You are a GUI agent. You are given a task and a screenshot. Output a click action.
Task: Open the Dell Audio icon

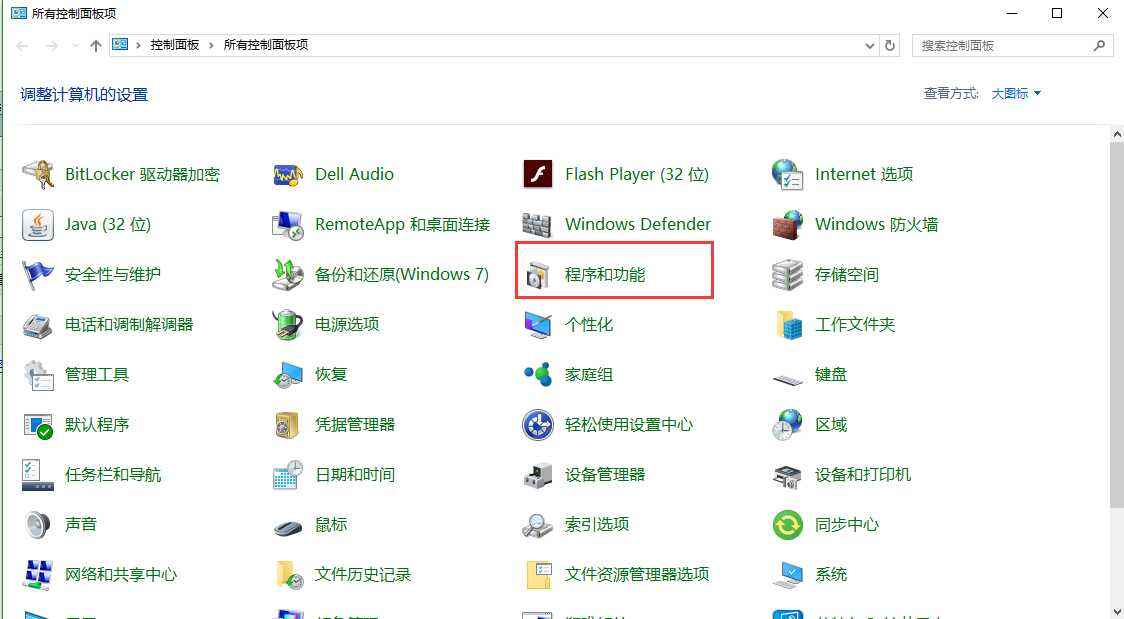287,174
